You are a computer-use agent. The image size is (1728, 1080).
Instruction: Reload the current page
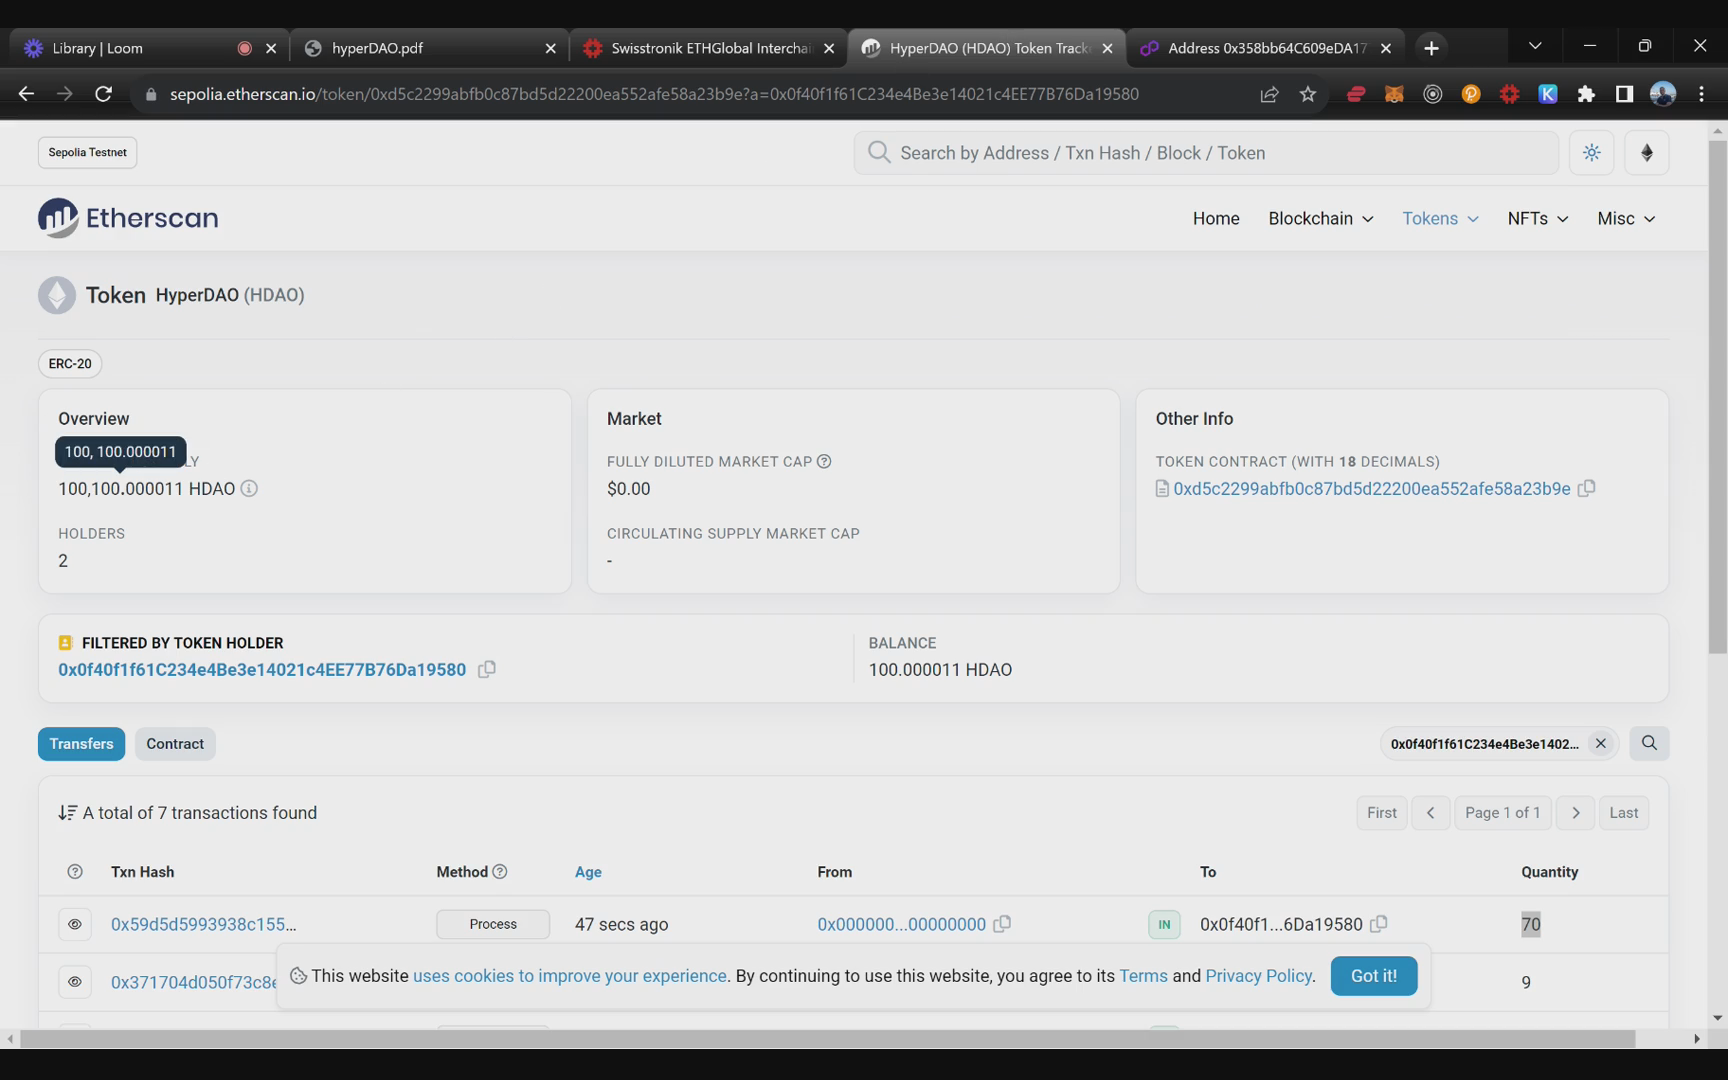click(103, 94)
